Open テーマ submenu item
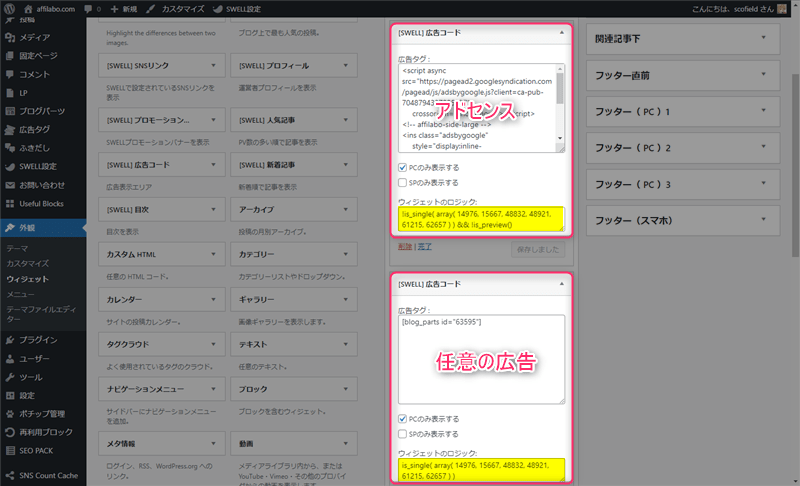 coord(17,248)
